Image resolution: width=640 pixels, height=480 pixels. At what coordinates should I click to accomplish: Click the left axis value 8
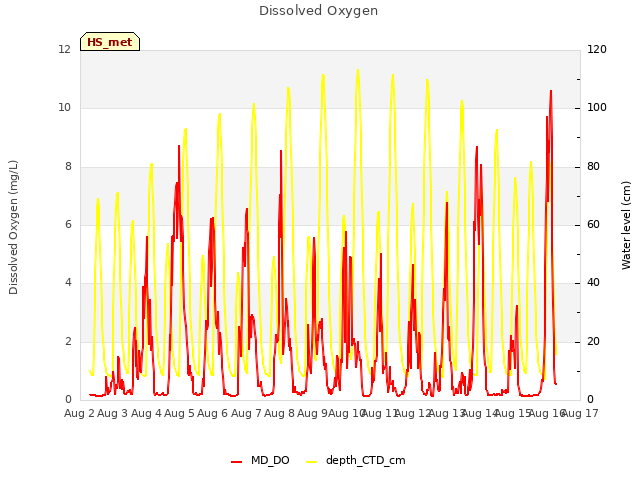tap(68, 167)
